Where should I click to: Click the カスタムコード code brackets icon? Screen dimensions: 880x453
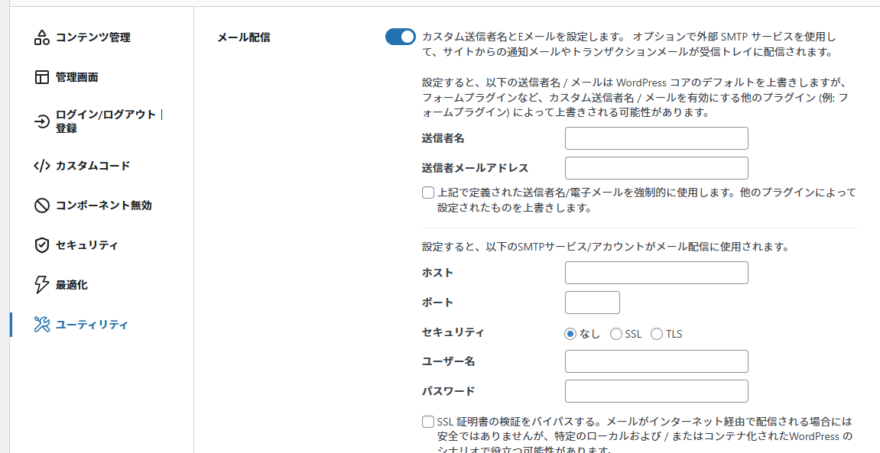(x=41, y=166)
